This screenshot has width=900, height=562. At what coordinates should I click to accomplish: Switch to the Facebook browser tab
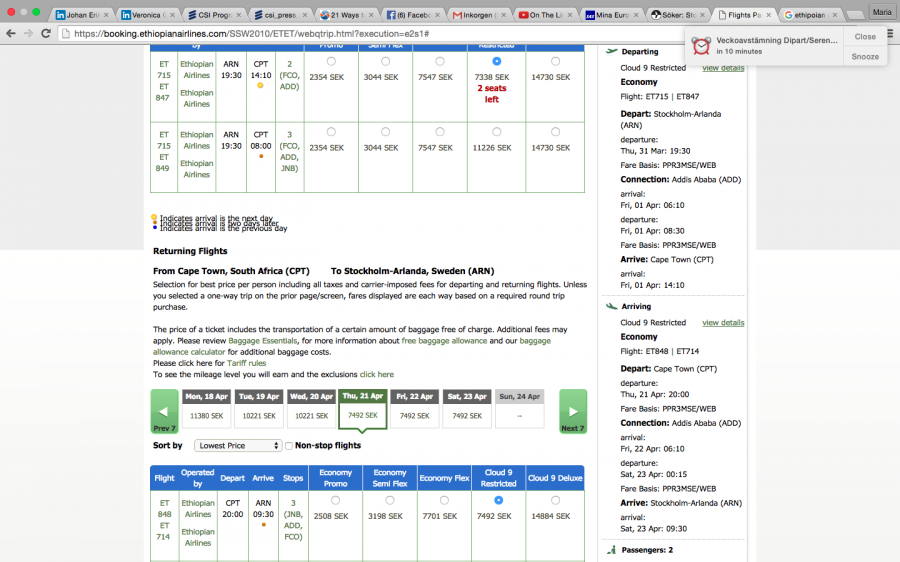(412, 15)
